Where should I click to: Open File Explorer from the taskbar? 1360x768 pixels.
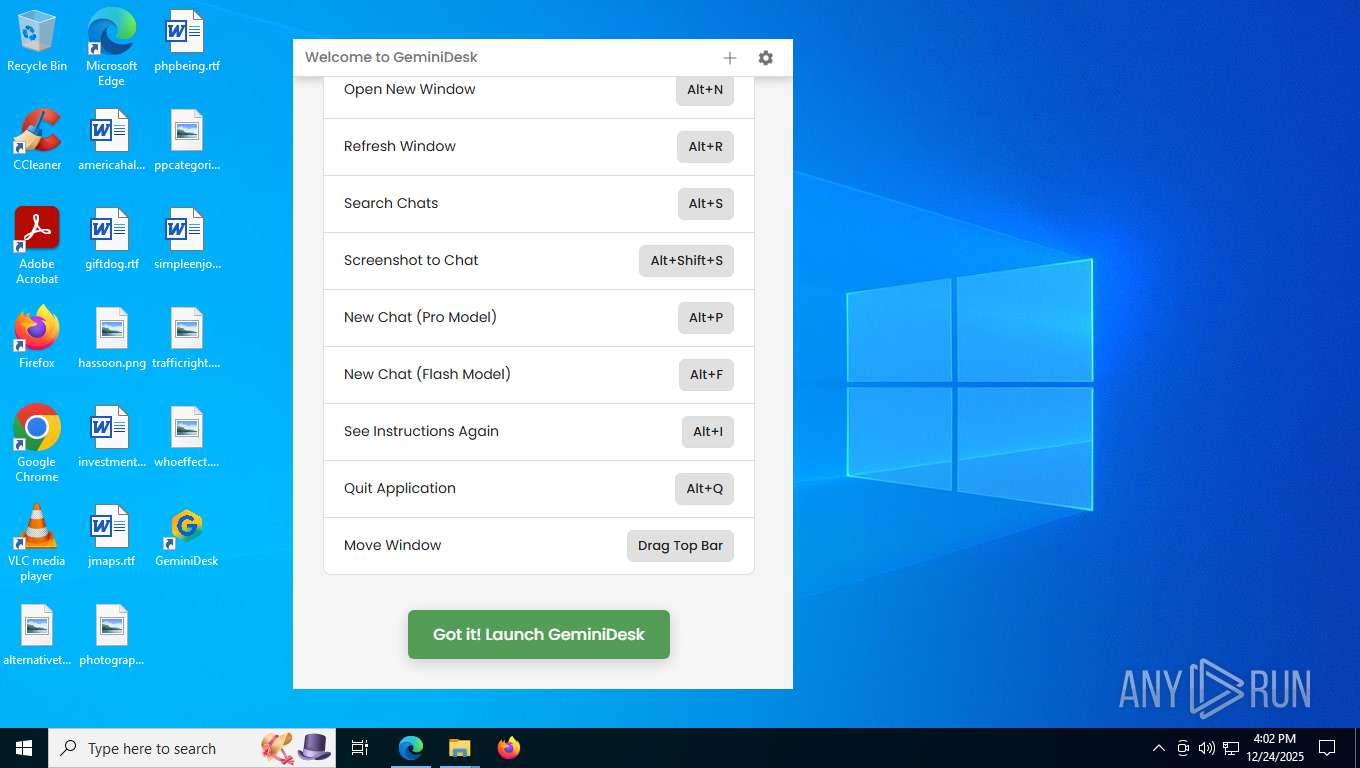click(459, 748)
